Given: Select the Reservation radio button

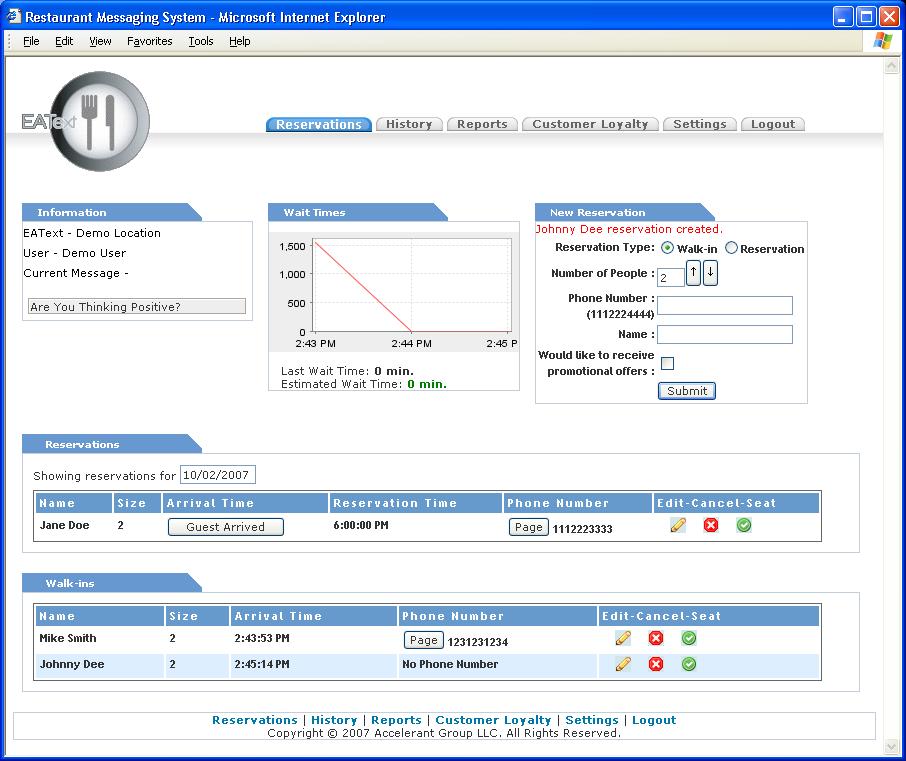Looking at the screenshot, I should click(x=732, y=248).
